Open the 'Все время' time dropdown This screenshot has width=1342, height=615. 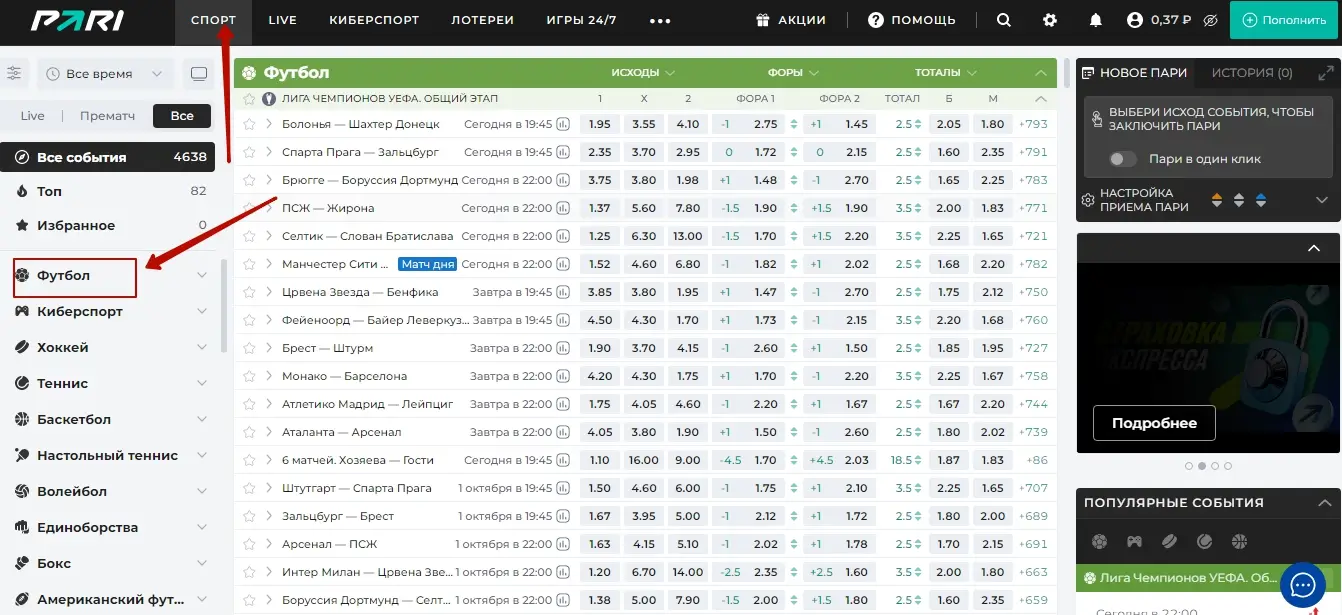coord(105,74)
